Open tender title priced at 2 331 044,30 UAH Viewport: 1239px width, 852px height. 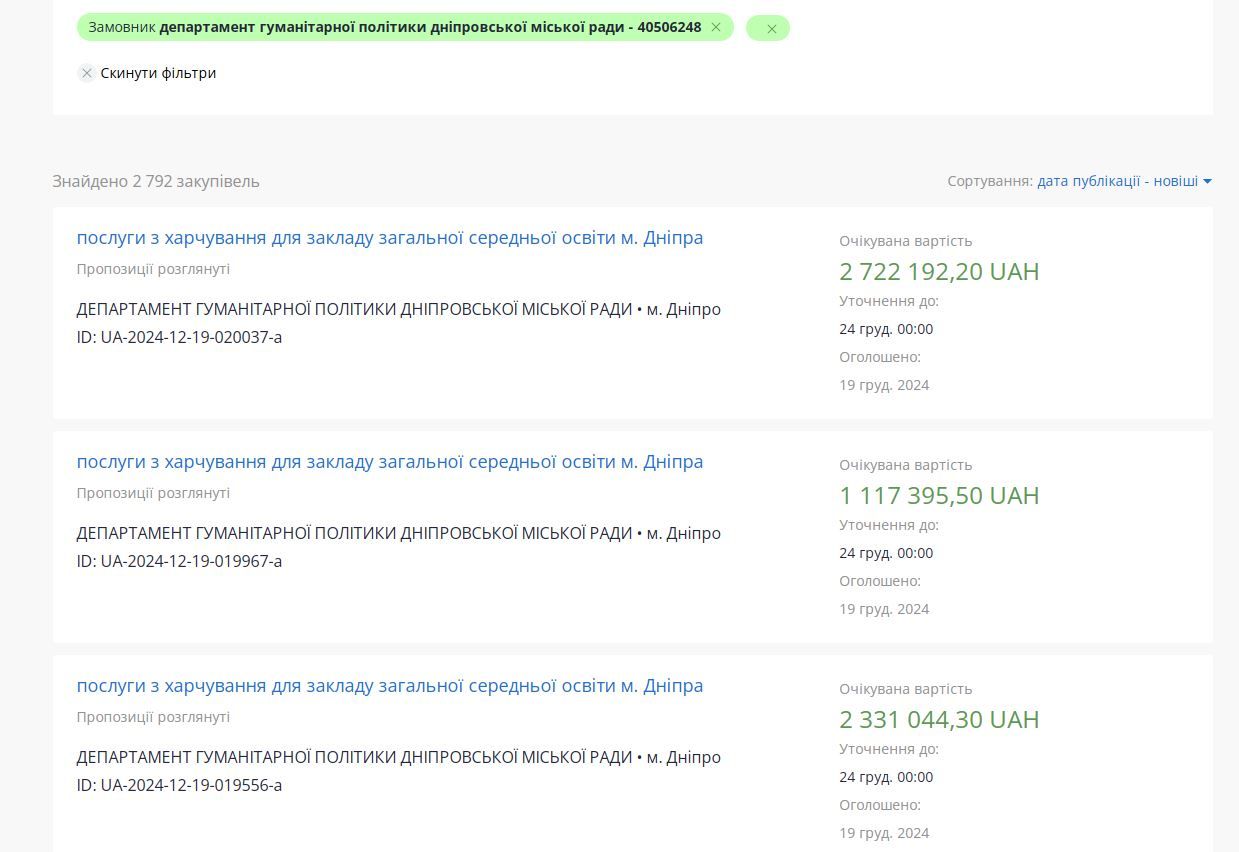click(x=389, y=686)
